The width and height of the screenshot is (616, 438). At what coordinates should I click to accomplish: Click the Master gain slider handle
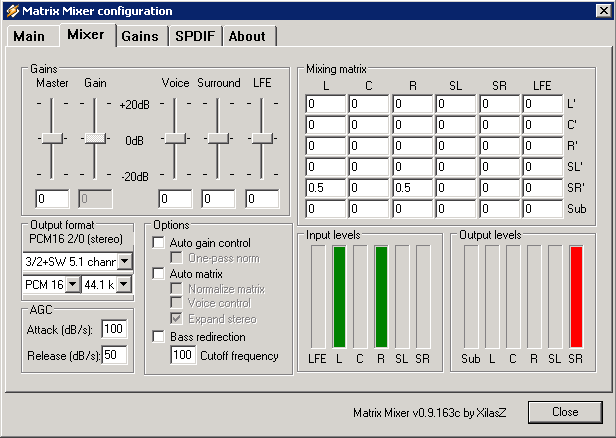tap(52, 138)
